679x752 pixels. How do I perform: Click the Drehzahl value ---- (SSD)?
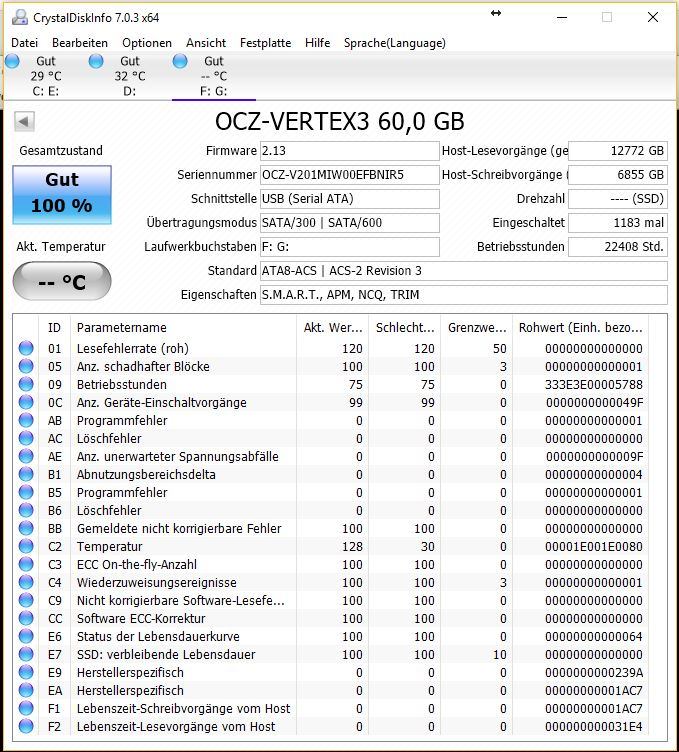618,199
